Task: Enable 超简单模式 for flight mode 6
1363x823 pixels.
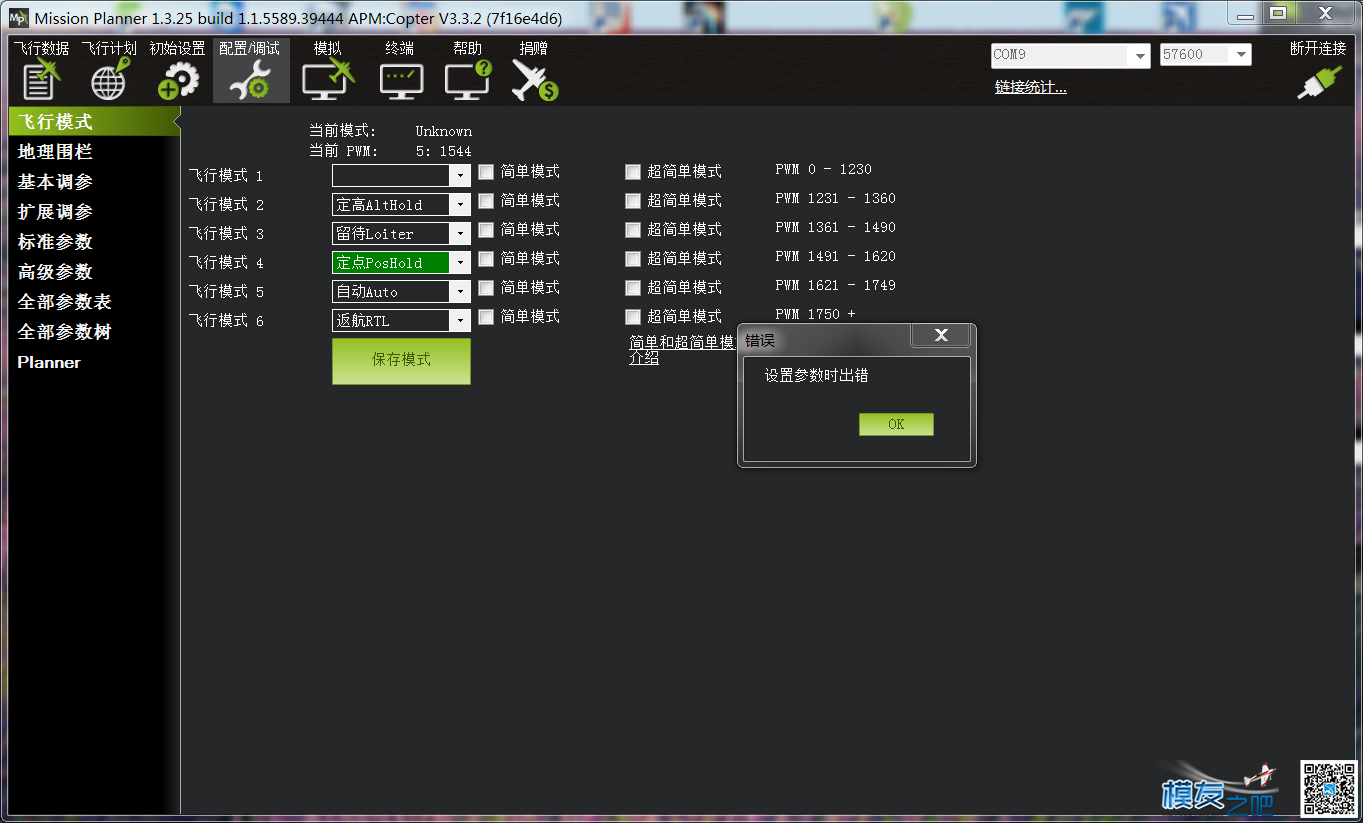Action: (x=633, y=317)
